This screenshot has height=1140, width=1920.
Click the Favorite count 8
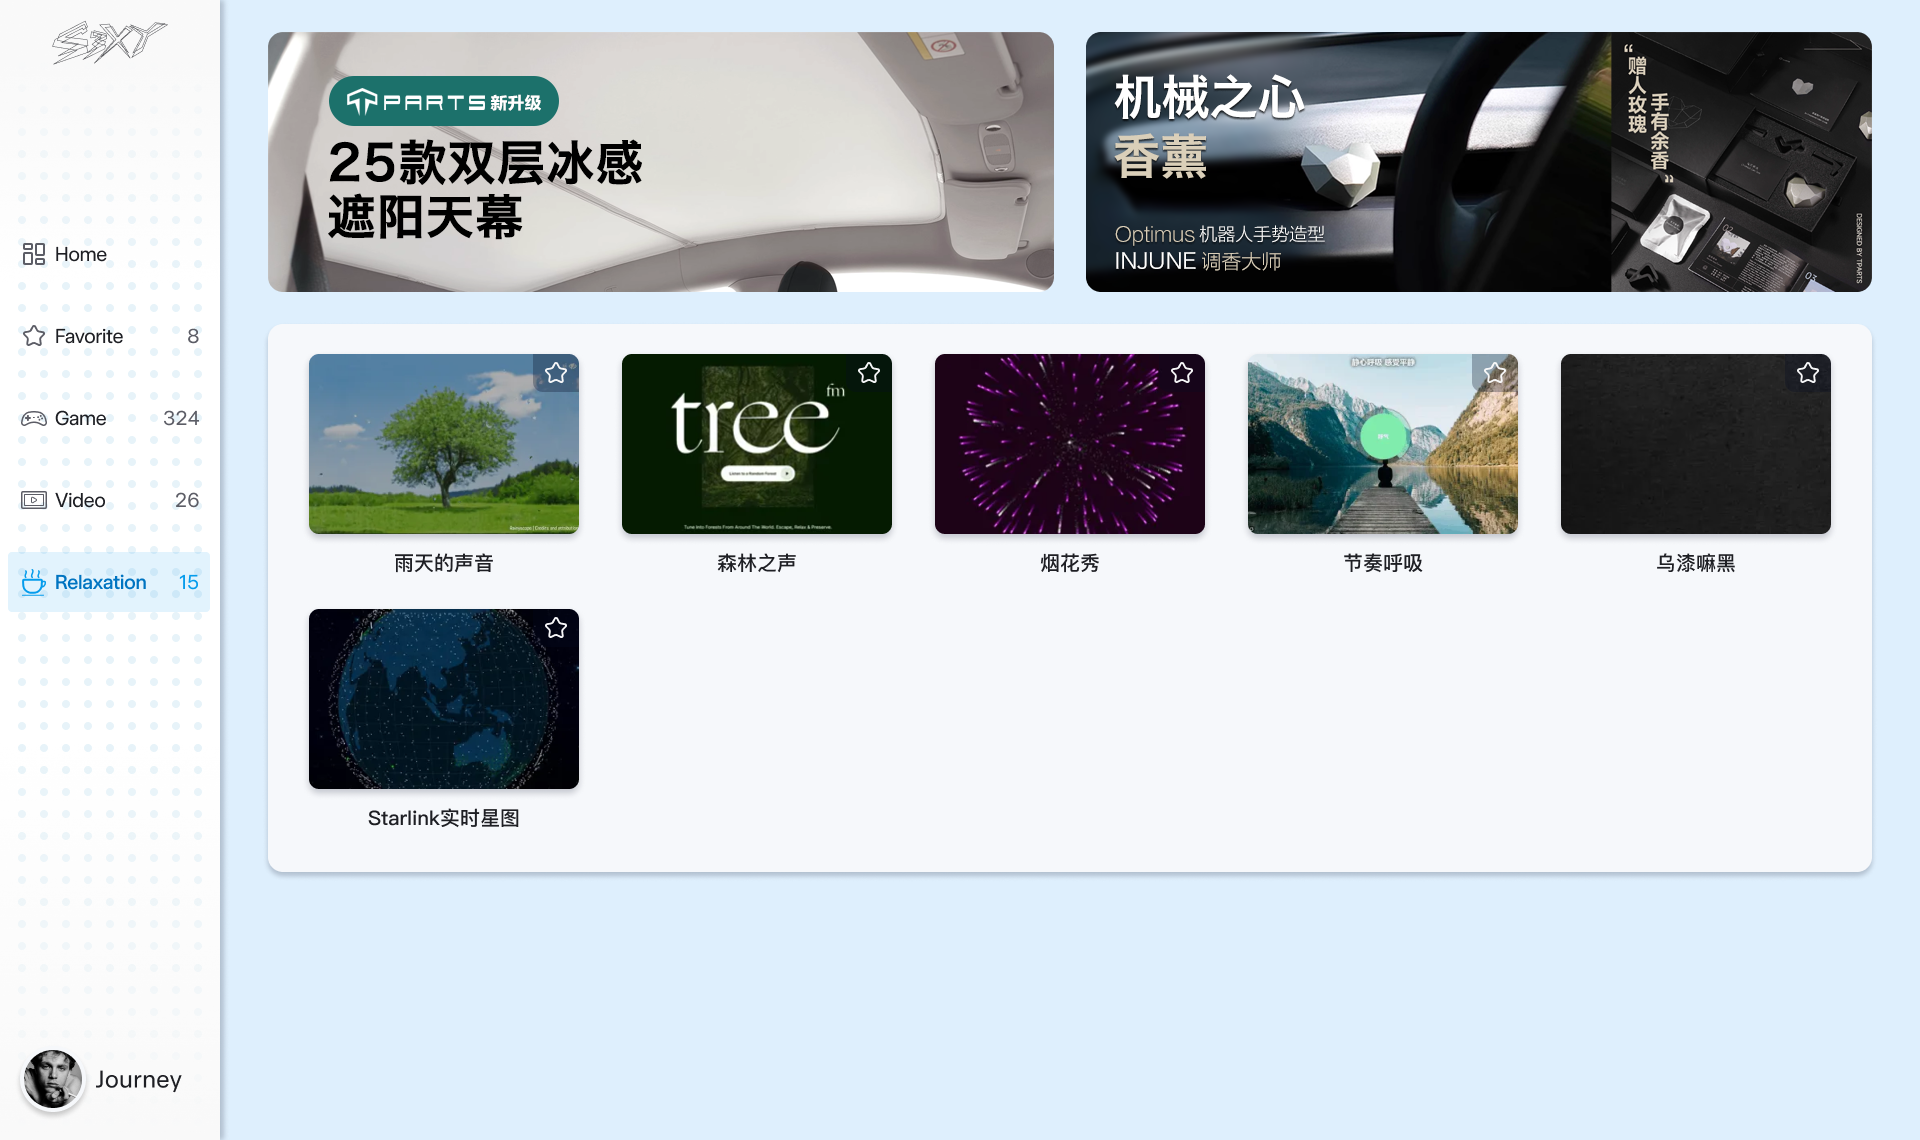(x=193, y=336)
